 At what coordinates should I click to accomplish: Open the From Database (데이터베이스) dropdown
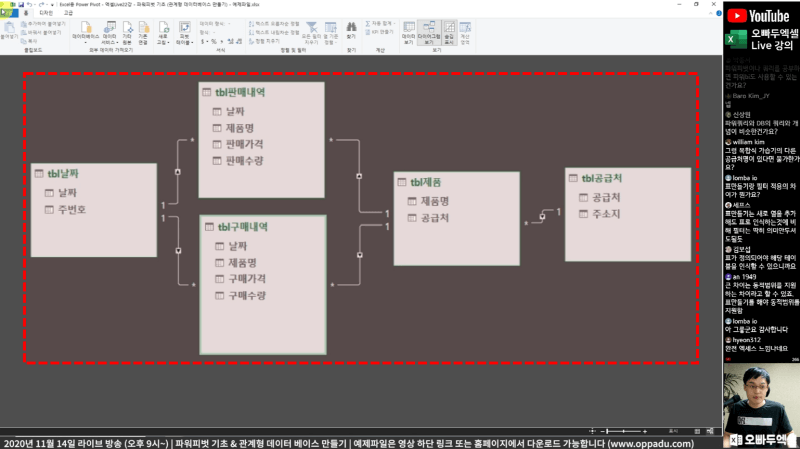point(85,33)
